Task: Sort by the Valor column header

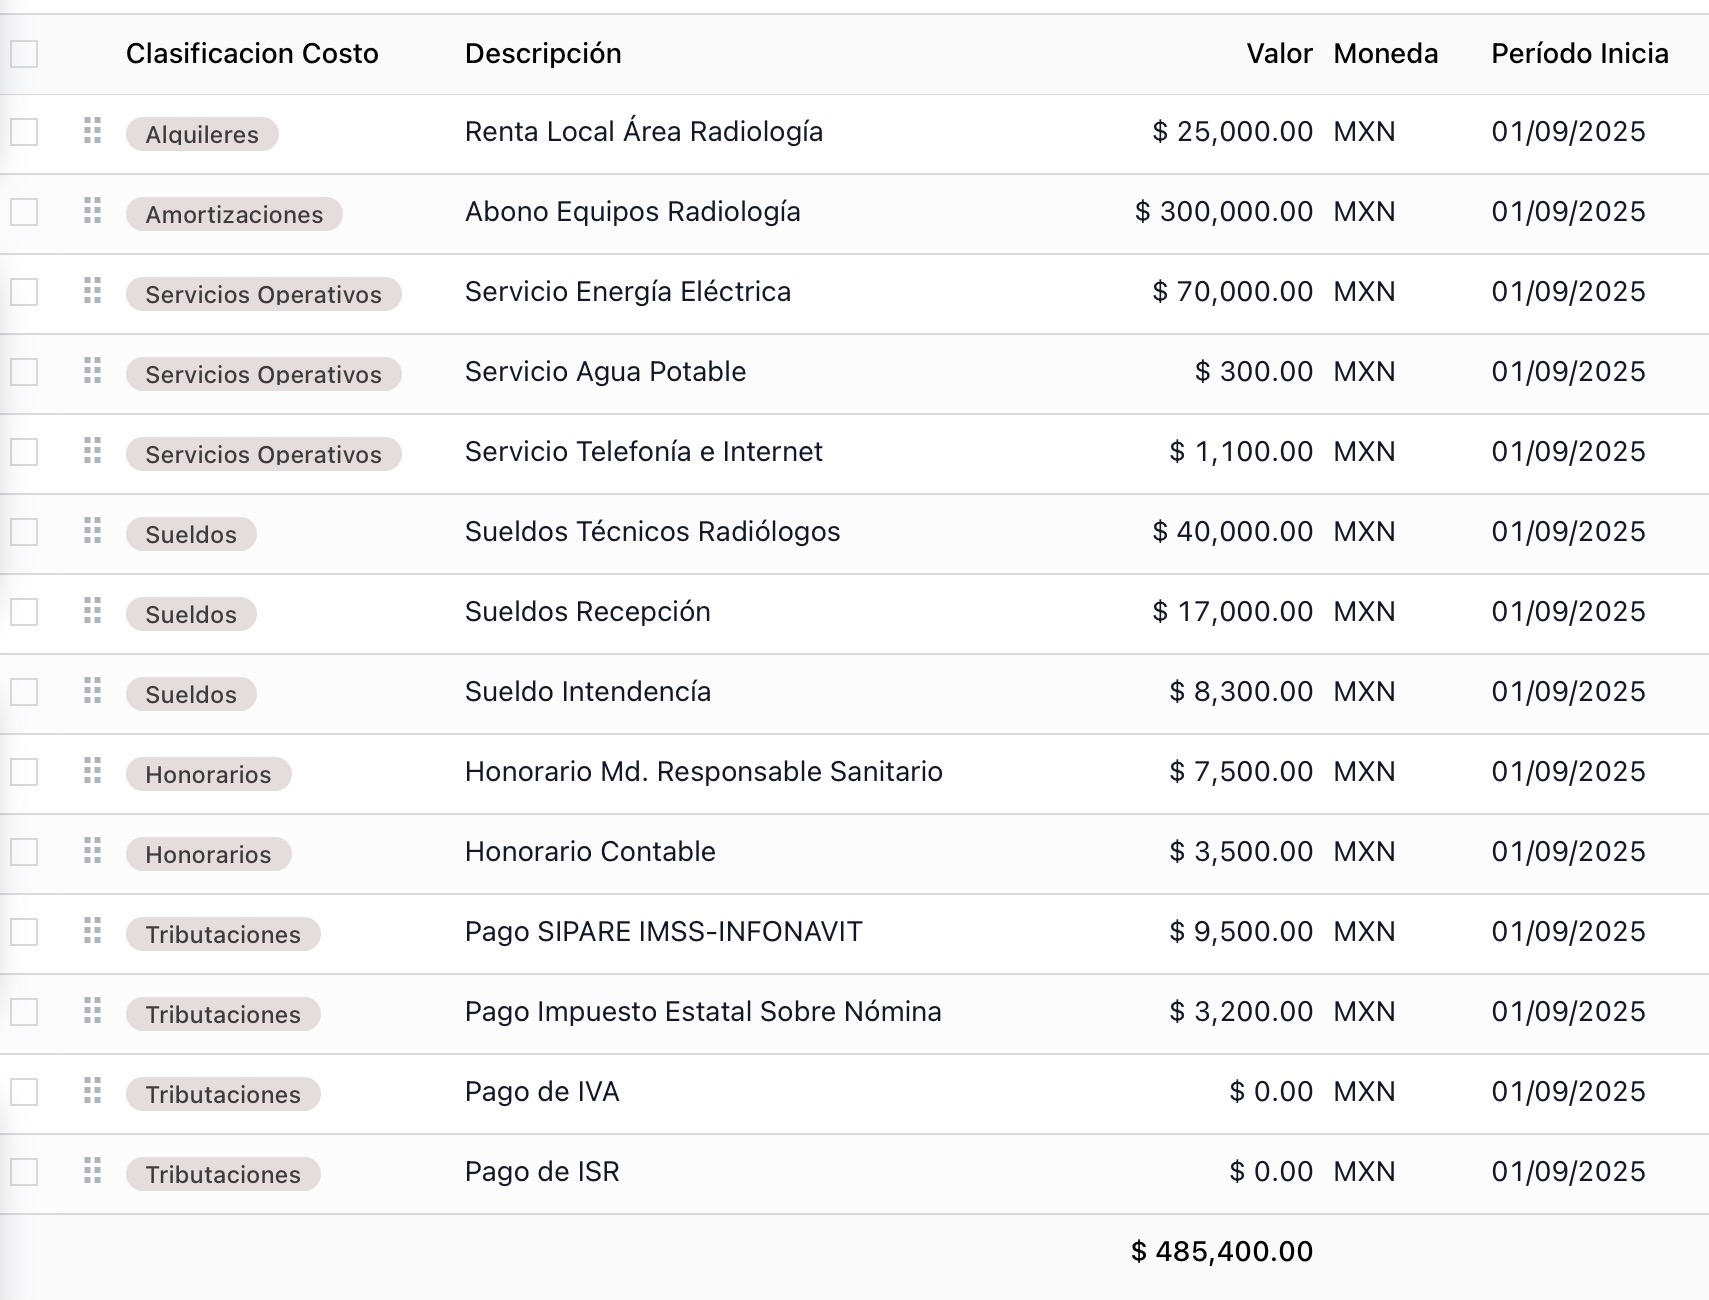Action: (x=1278, y=54)
